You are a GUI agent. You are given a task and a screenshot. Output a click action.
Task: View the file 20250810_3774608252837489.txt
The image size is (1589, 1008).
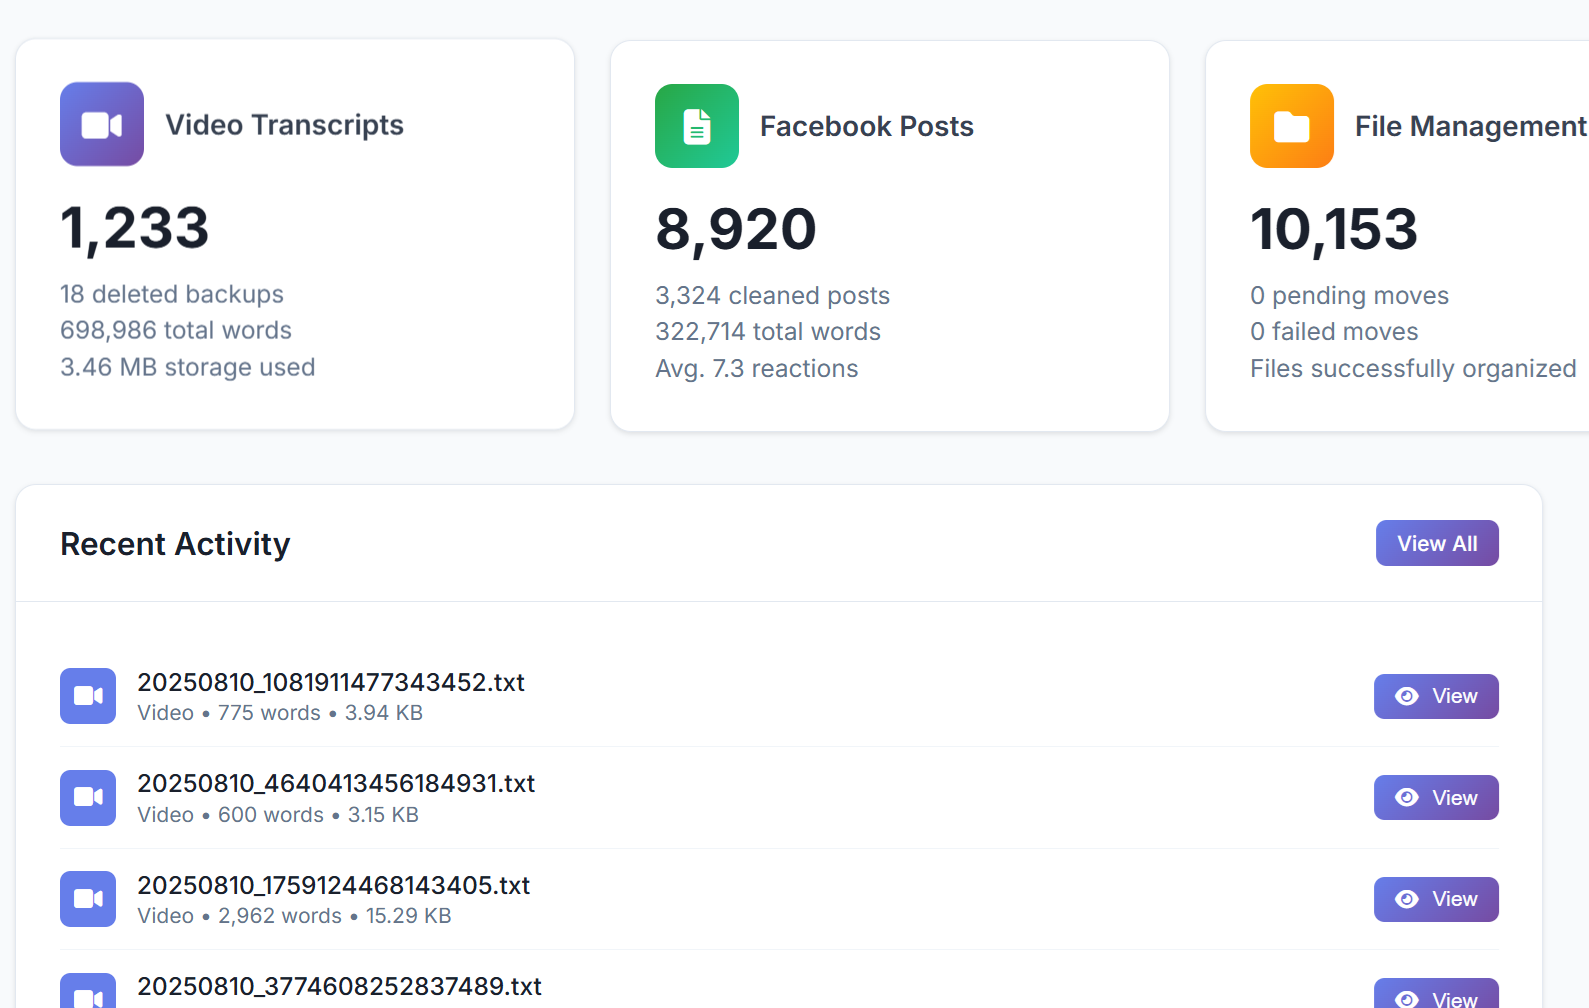tap(1436, 994)
